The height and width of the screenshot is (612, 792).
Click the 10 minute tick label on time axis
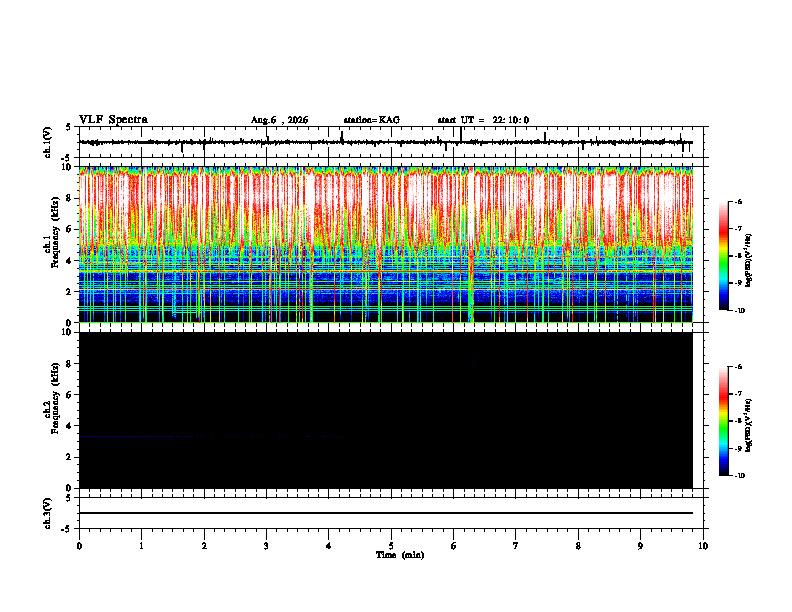click(703, 546)
